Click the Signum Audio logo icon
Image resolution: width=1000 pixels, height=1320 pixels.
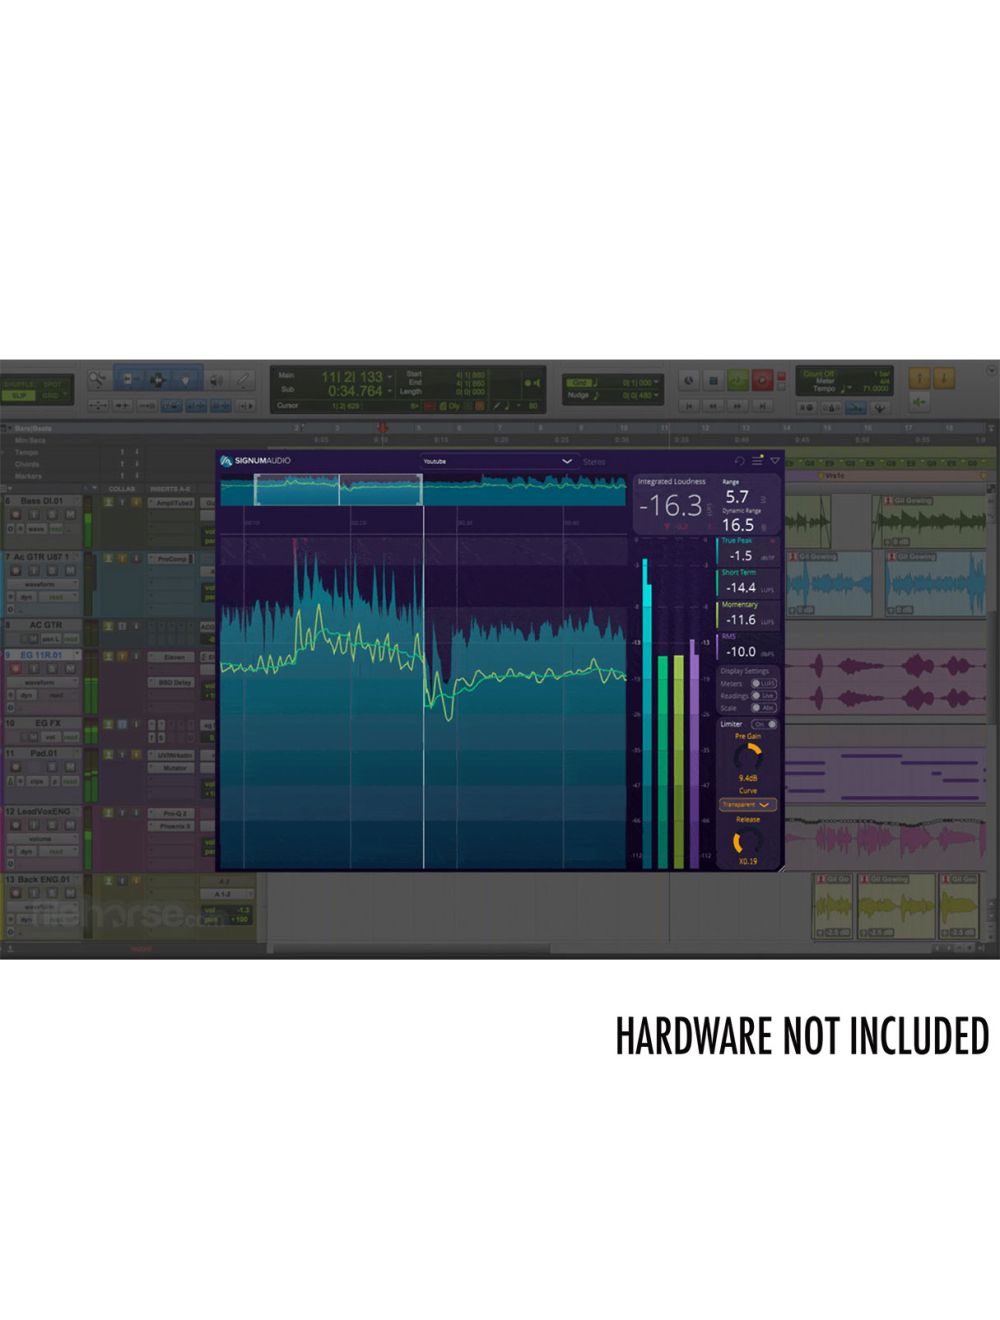point(224,459)
